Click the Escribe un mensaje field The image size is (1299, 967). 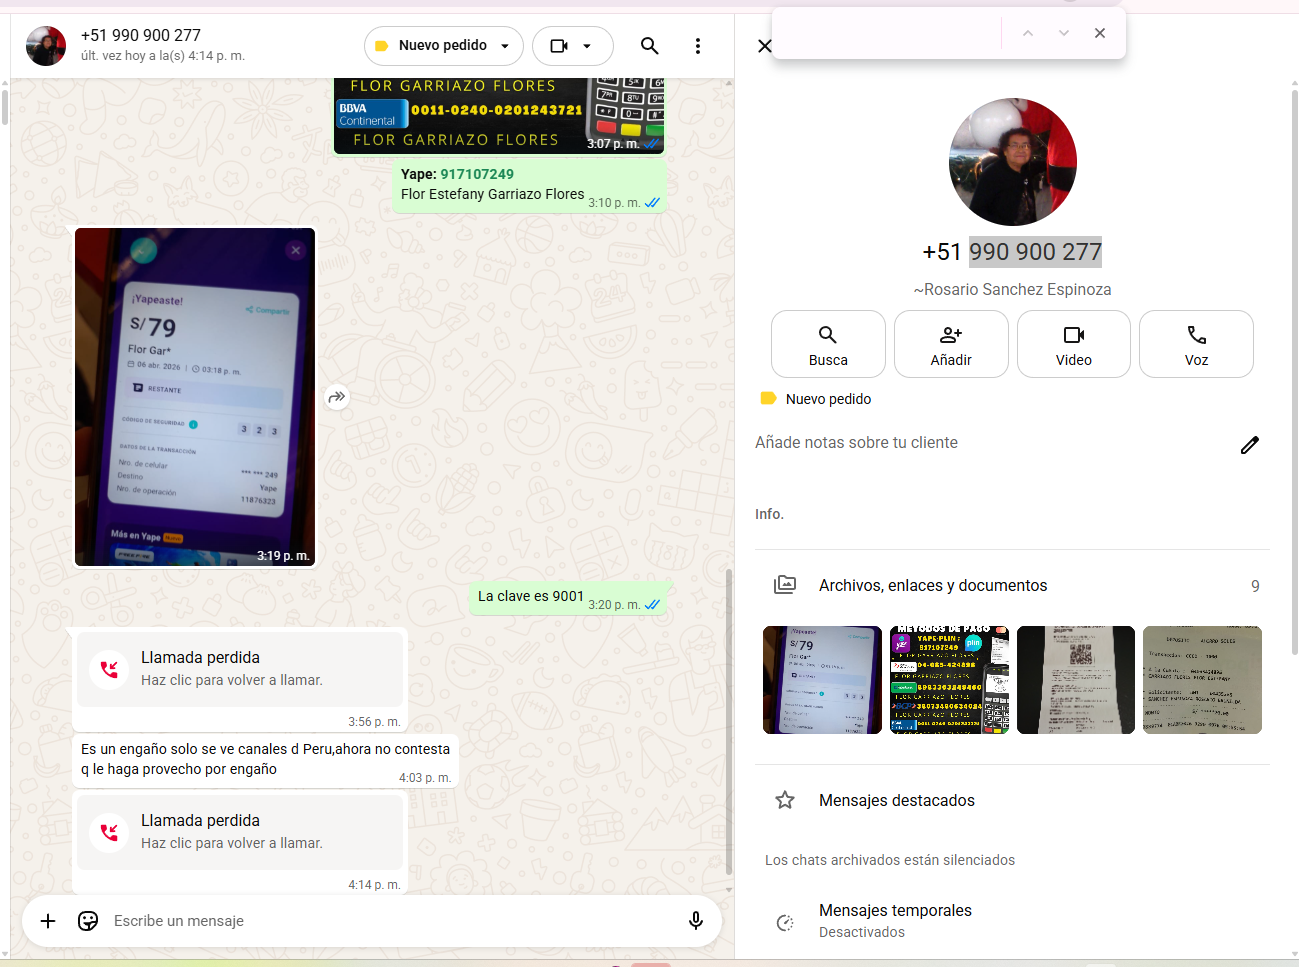coord(390,921)
